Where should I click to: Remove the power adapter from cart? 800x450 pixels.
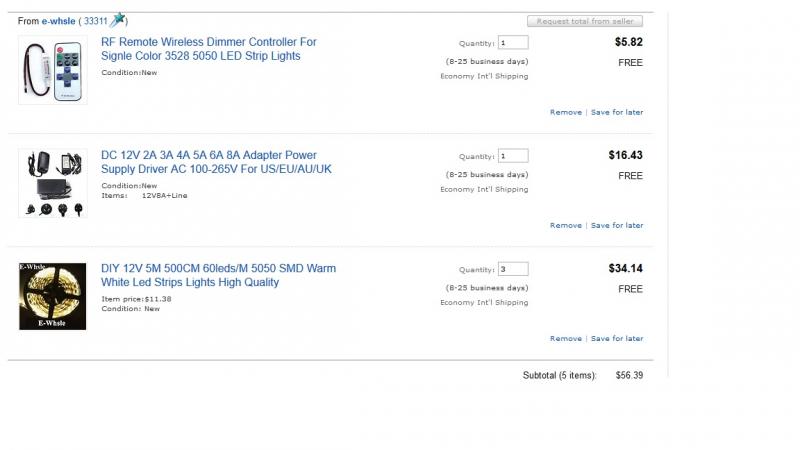coord(566,226)
